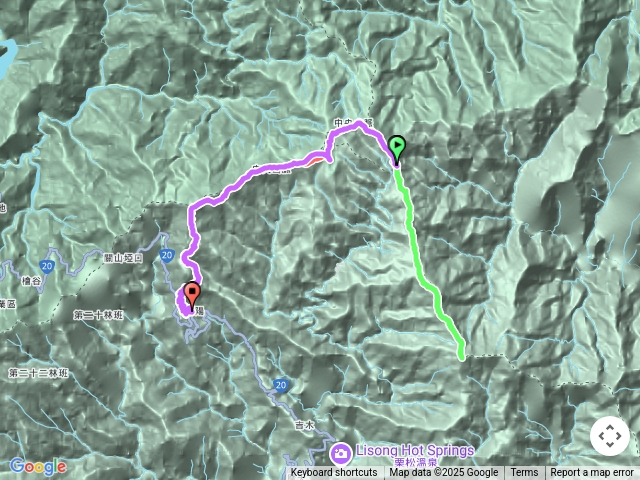The height and width of the screenshot is (480, 640).
Task: Click the red end stop marker
Action: pos(192,297)
